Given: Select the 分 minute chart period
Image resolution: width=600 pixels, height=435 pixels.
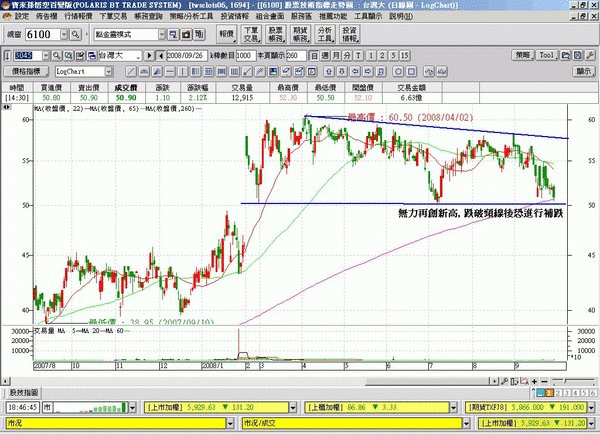Looking at the screenshot, I should click(347, 55).
